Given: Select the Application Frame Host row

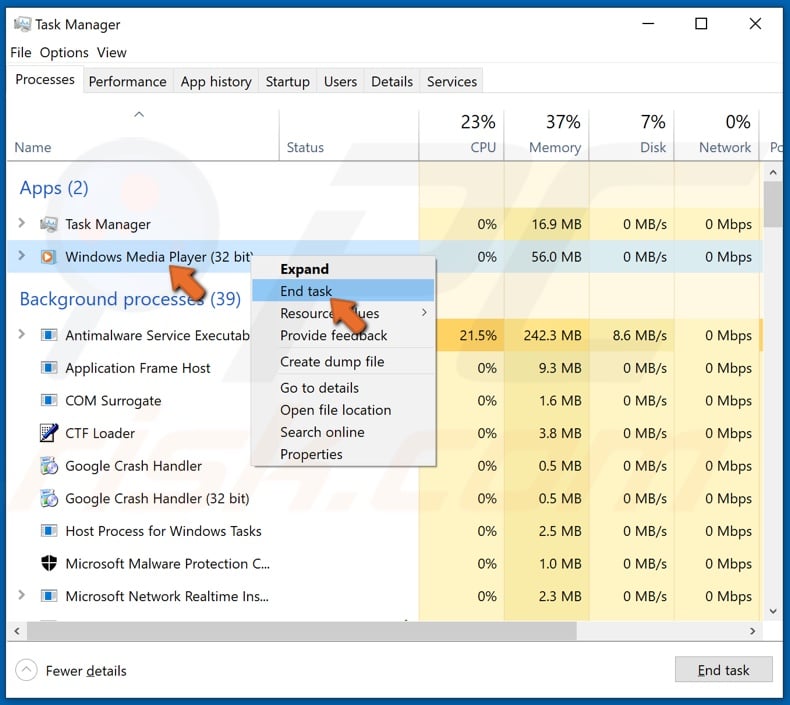Looking at the screenshot, I should (385, 368).
